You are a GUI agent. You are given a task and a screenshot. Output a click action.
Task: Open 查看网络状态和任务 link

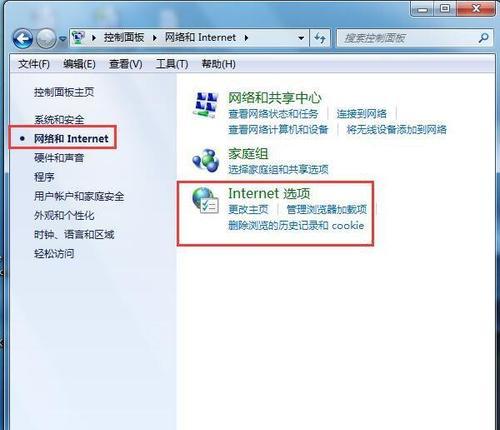[273, 114]
